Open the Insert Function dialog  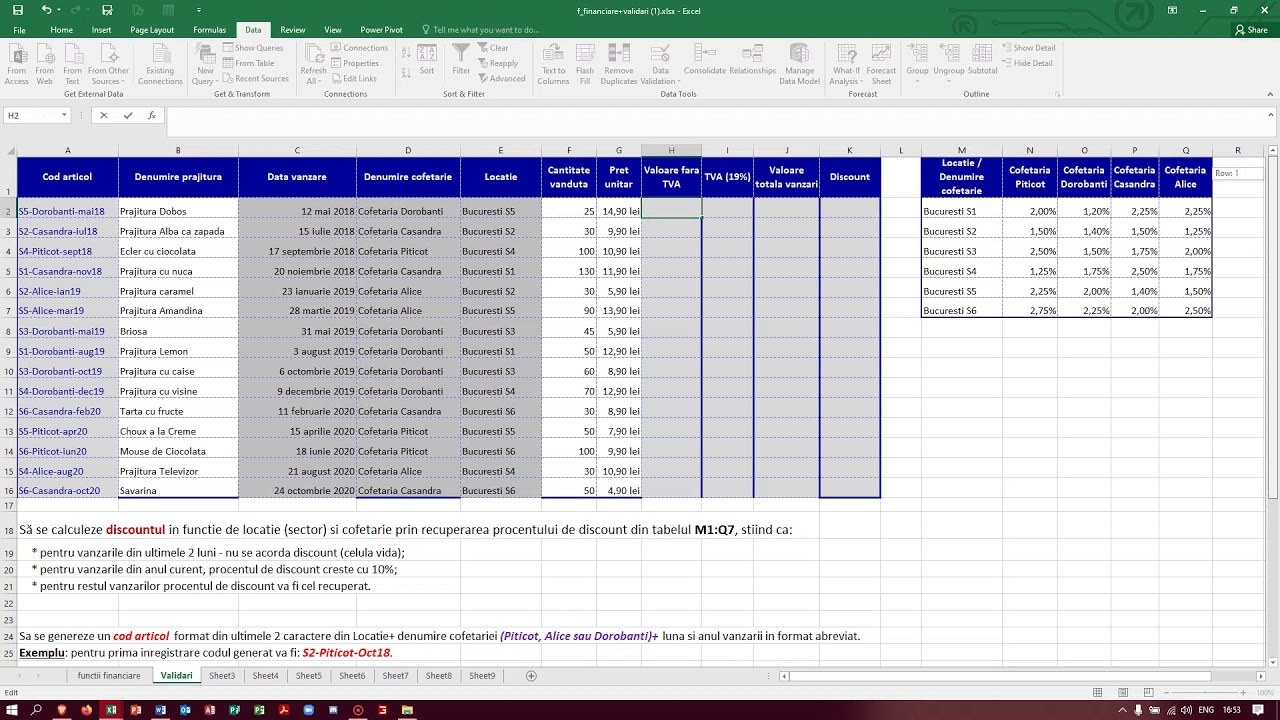[x=152, y=116]
